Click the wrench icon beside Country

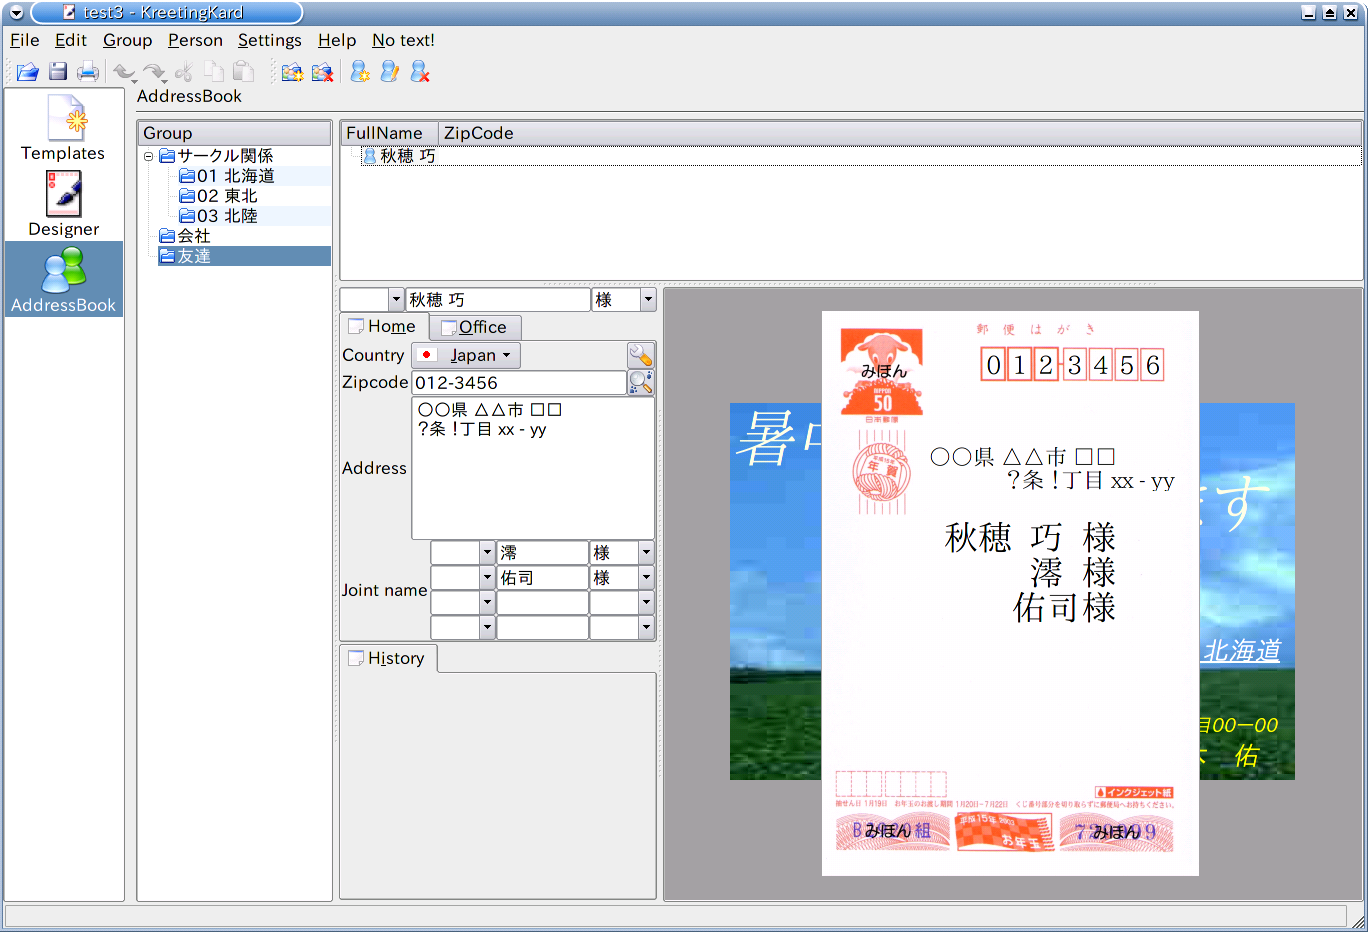tap(641, 355)
